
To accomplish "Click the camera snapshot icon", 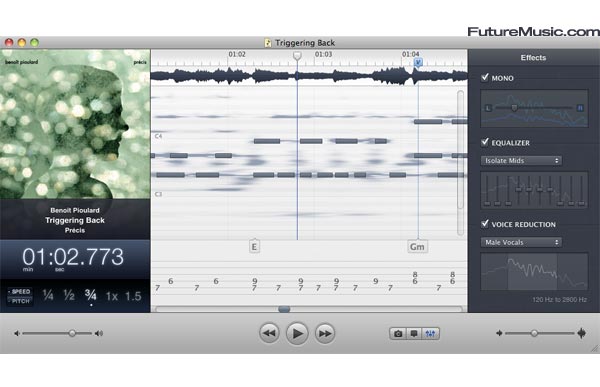I will pyautogui.click(x=398, y=334).
